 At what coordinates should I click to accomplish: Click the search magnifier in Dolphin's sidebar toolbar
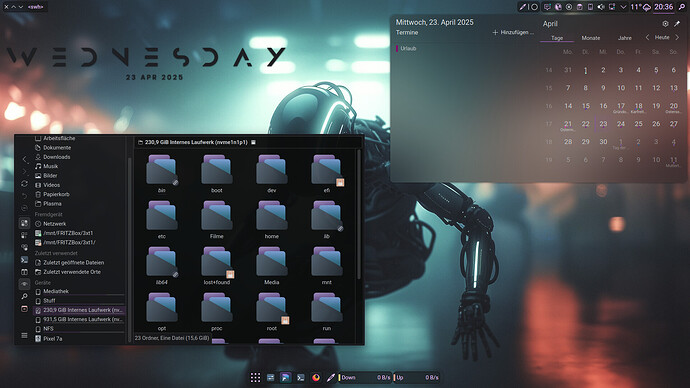[x=25, y=296]
